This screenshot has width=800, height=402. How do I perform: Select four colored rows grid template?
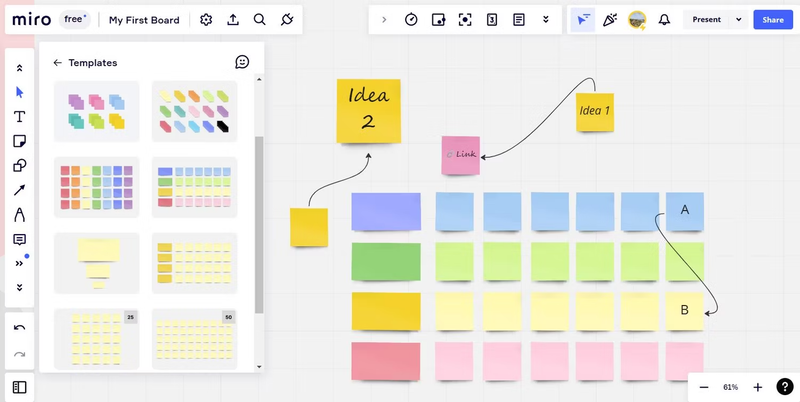pyautogui.click(x=194, y=187)
